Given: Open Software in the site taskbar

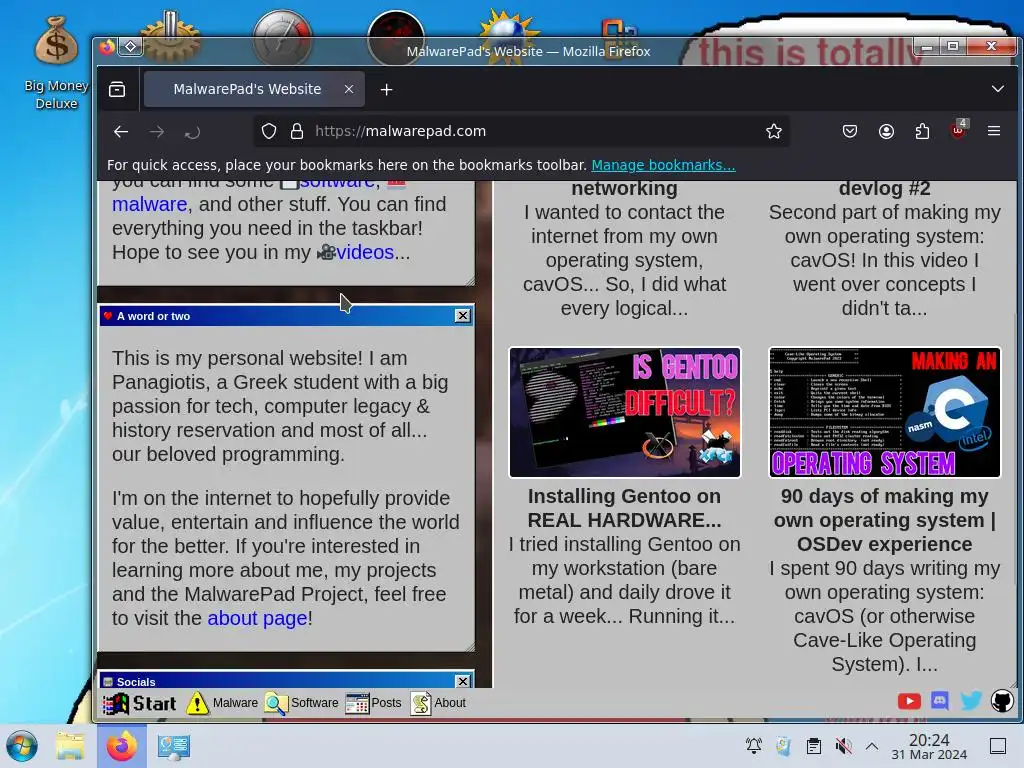Looking at the screenshot, I should click(x=302, y=703).
